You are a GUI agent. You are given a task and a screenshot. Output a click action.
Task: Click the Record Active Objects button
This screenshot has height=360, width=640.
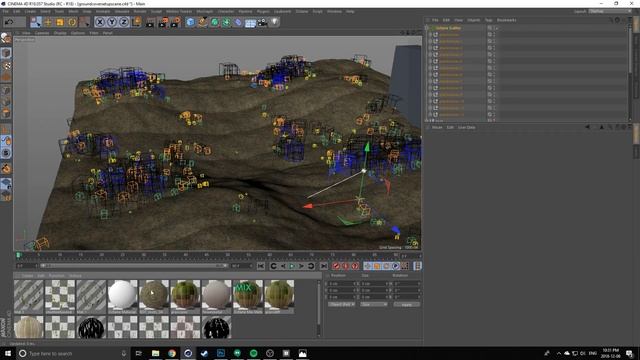(336, 266)
